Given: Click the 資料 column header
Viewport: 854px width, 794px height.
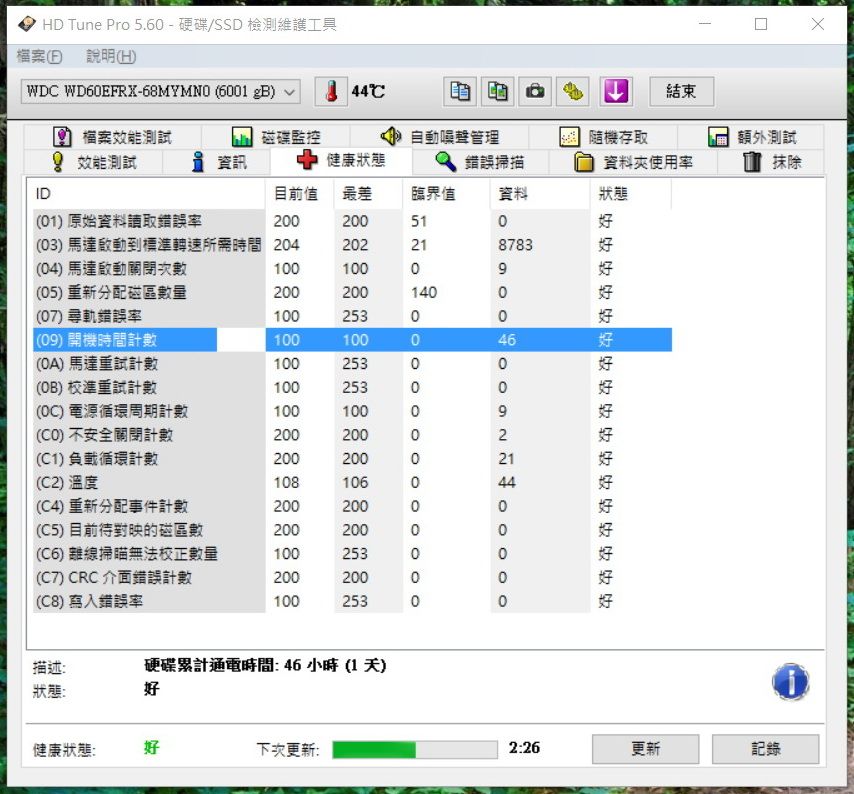Looking at the screenshot, I should pos(540,194).
